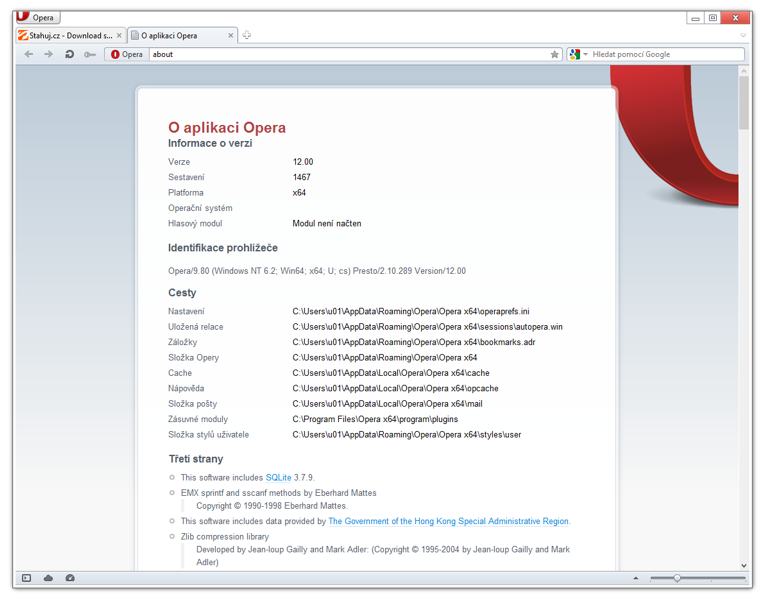This screenshot has height=600, width=764.
Task: Close the O aplikaci Opera tab
Action: click(x=230, y=36)
